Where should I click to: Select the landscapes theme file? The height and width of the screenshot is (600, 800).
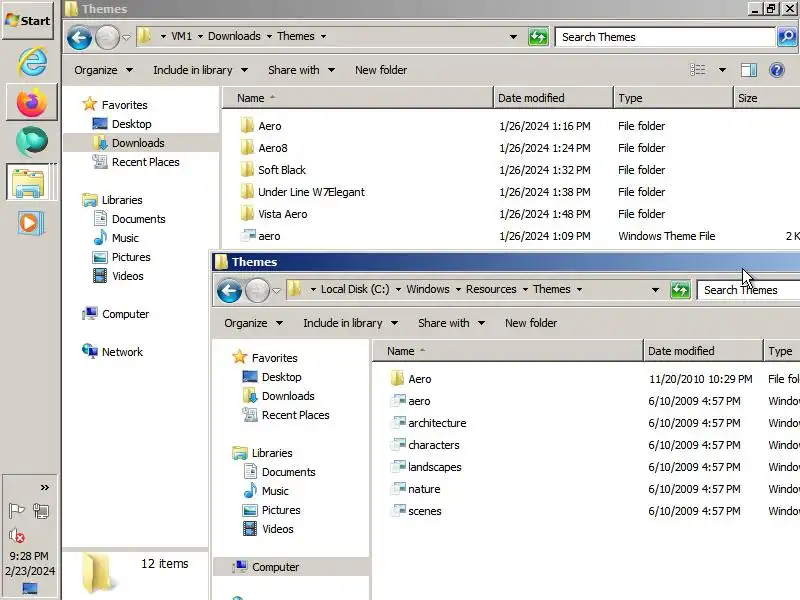(x=435, y=467)
